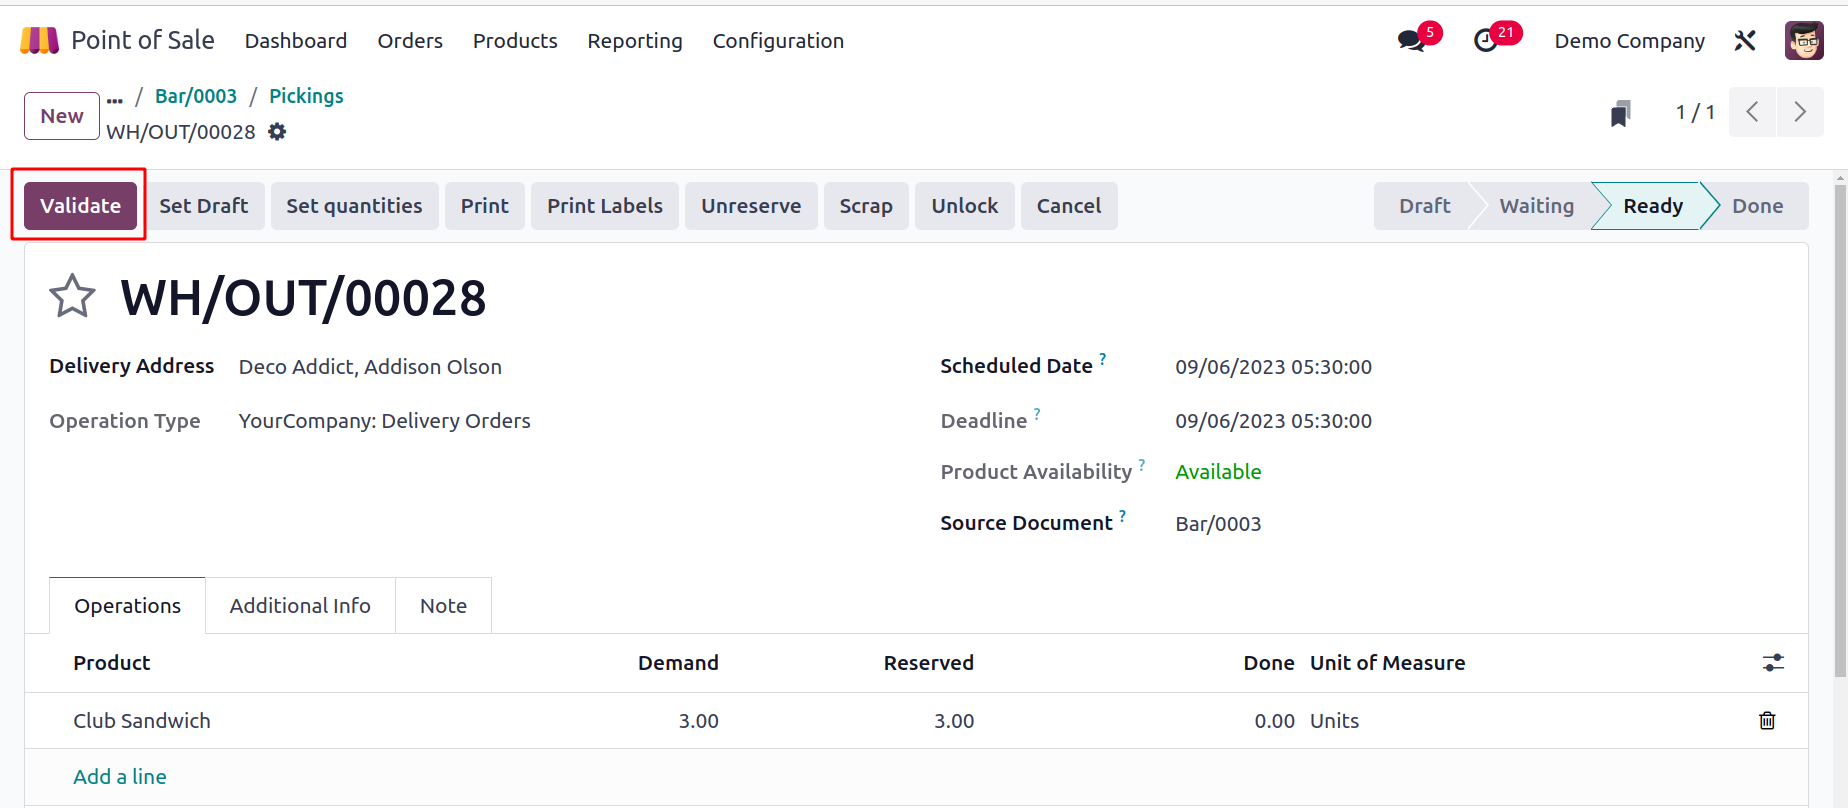Click the Available product availability value
Screen dimensions: 1848x808
click(1218, 472)
